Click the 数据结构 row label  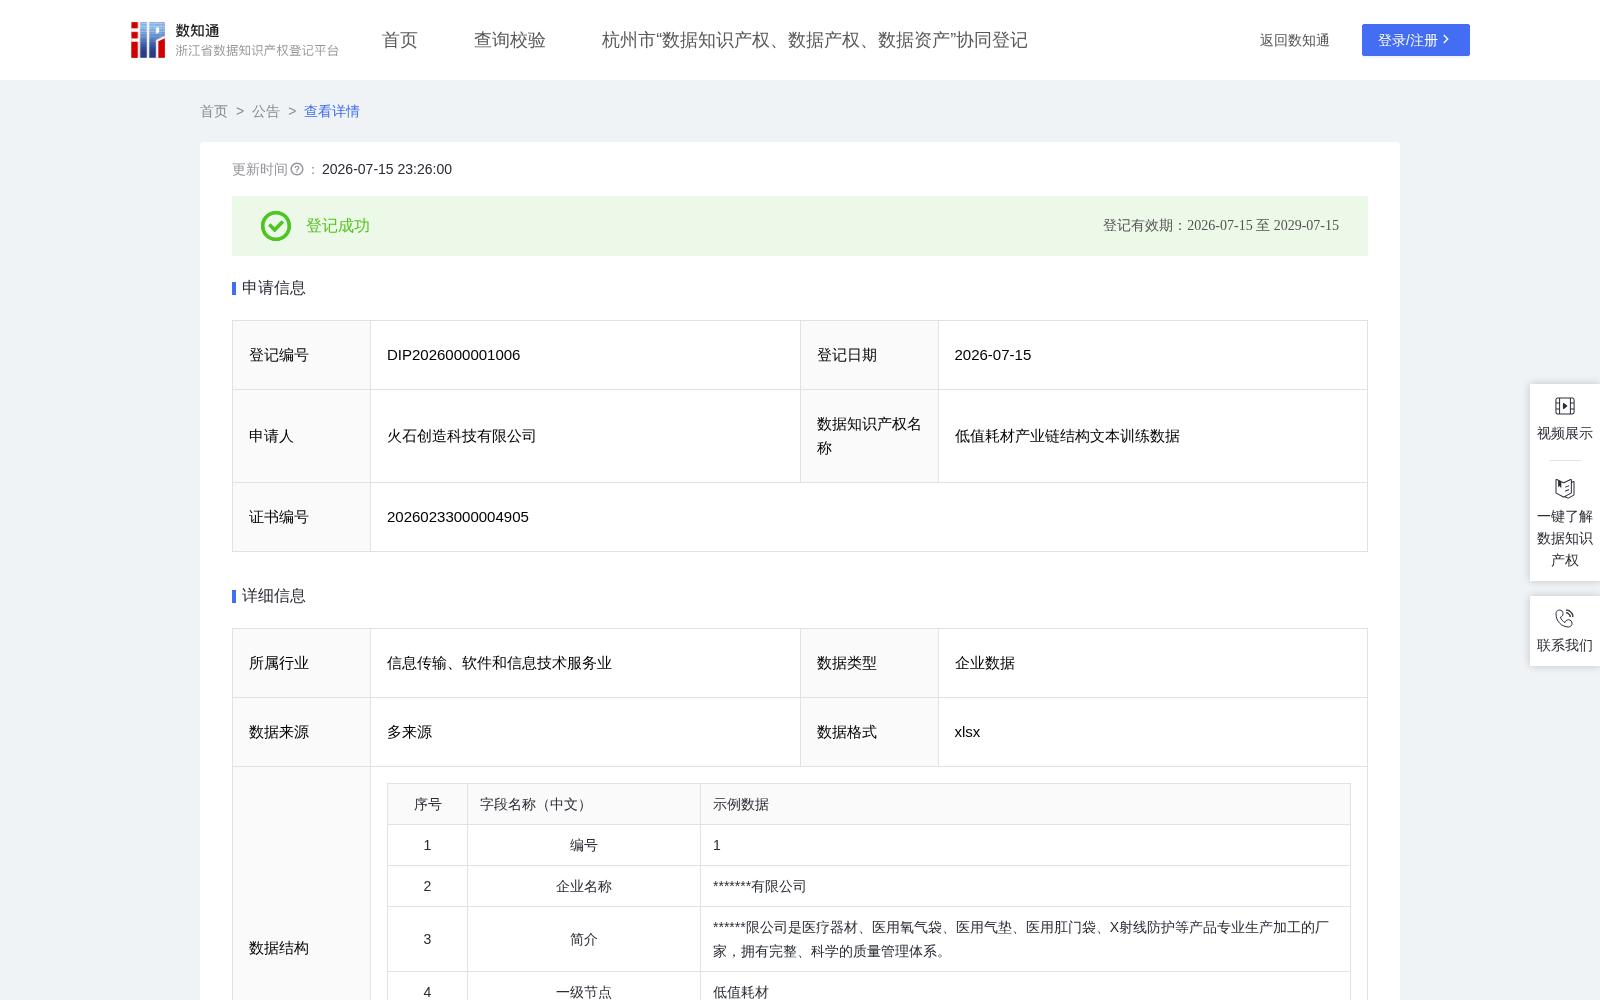click(279, 948)
